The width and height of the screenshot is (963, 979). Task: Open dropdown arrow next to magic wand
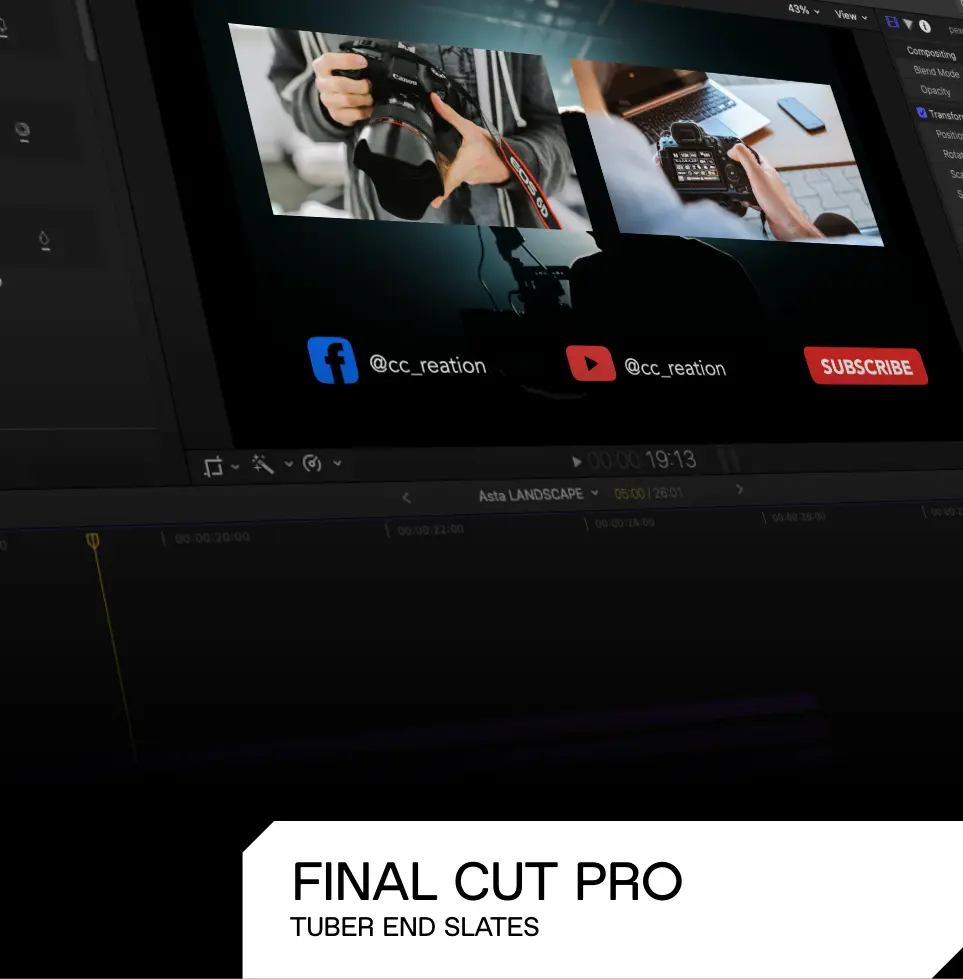[289, 464]
